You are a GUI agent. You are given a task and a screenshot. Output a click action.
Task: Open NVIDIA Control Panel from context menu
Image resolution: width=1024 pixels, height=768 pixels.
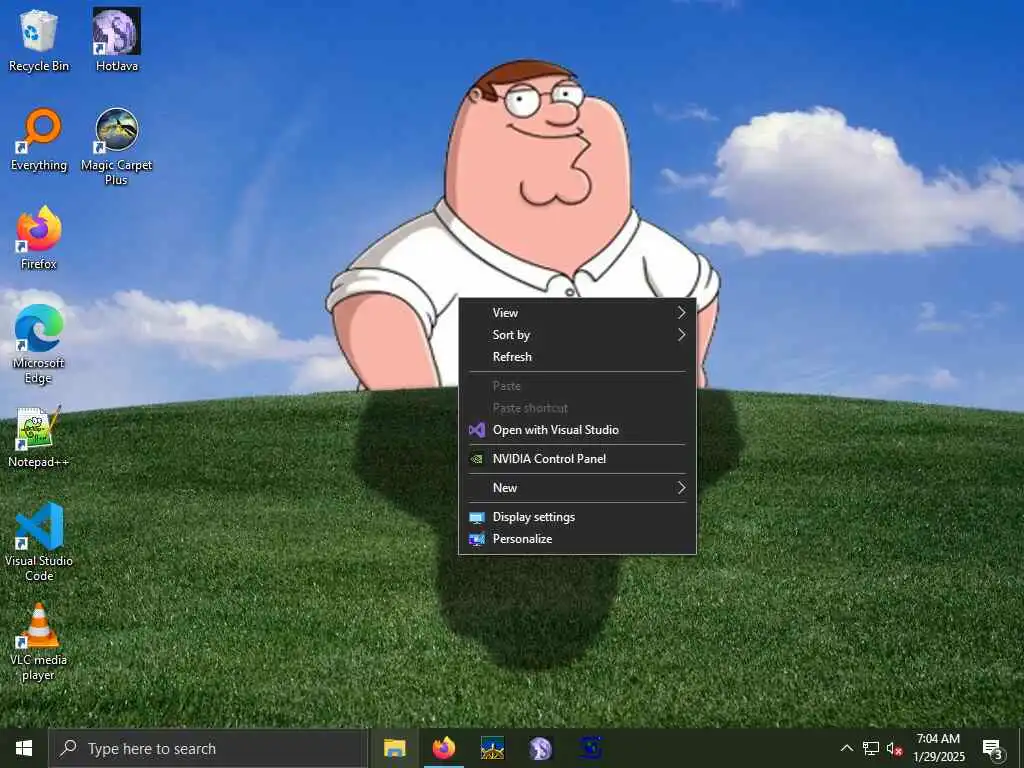577,458
